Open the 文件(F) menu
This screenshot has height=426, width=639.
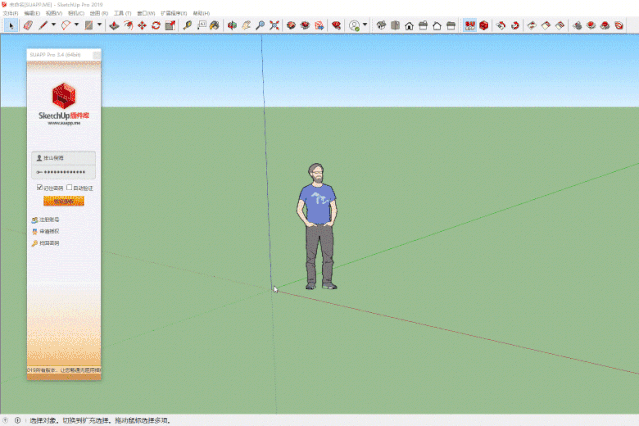[x=10, y=13]
